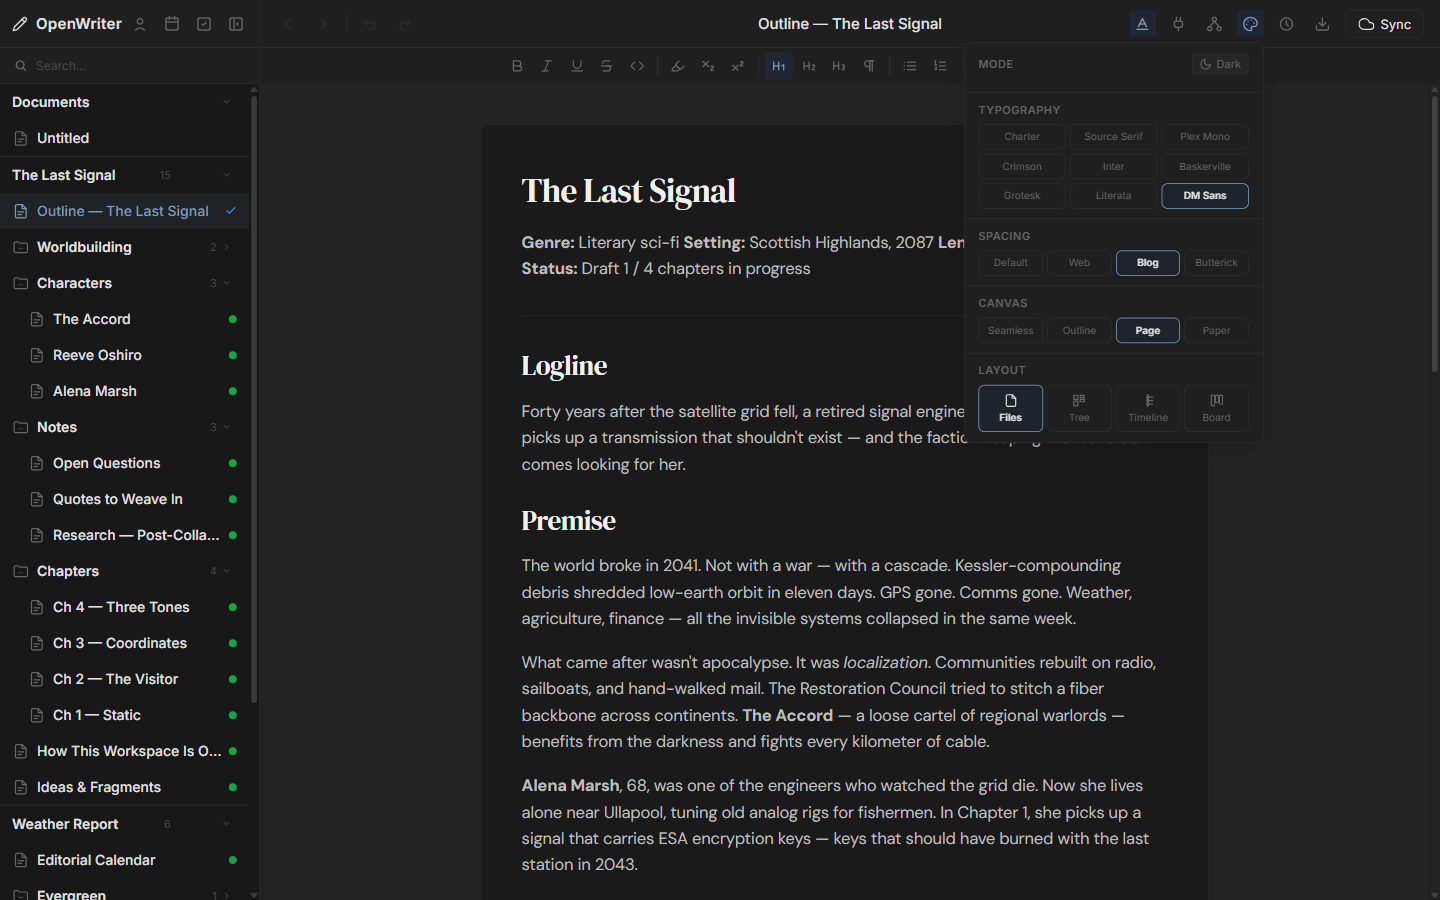Open Ch 1 — Static document
This screenshot has height=900, width=1440.
coord(97,715)
